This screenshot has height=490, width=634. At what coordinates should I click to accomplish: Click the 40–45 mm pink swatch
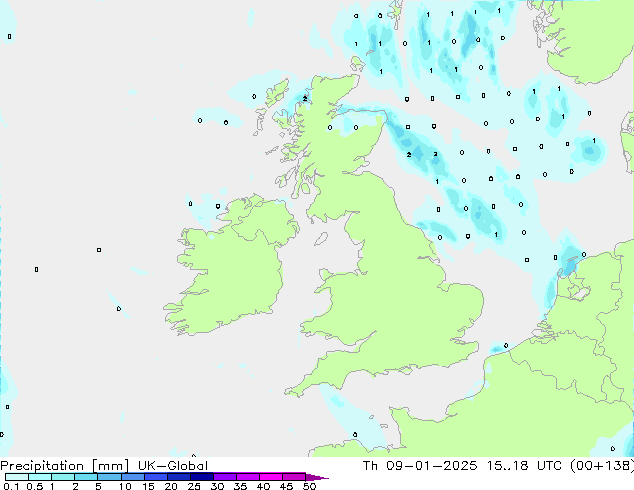tap(271, 477)
